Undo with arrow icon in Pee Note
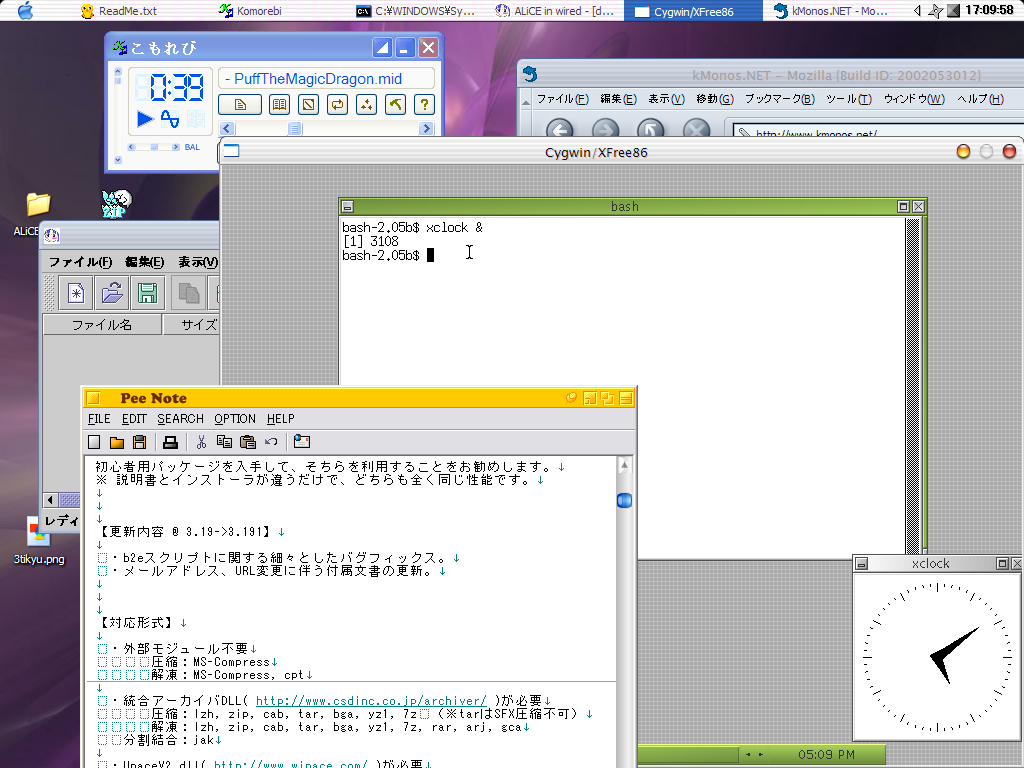This screenshot has width=1024, height=768. click(271, 442)
